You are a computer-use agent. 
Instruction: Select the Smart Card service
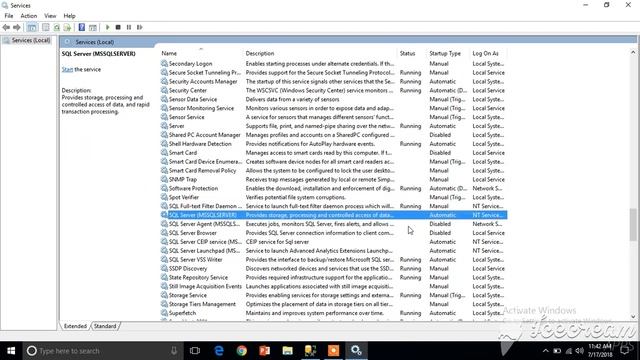333,153
